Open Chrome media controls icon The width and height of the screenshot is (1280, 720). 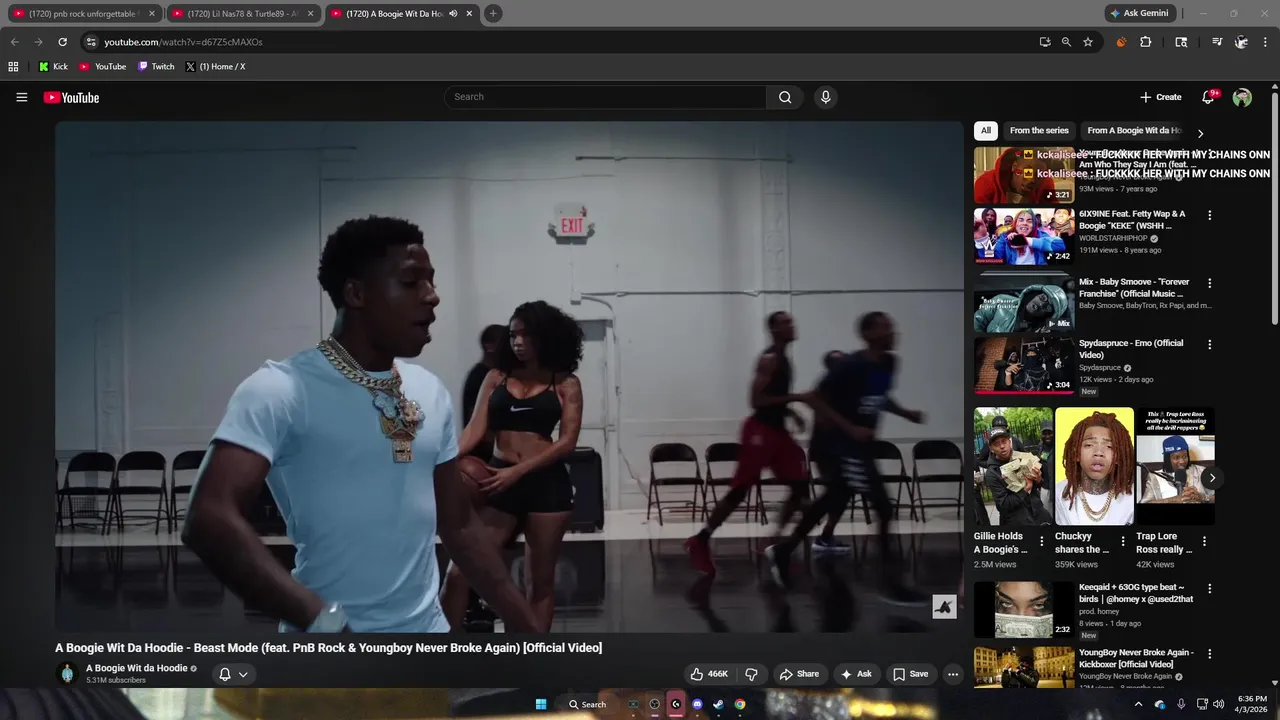pos(1217,42)
